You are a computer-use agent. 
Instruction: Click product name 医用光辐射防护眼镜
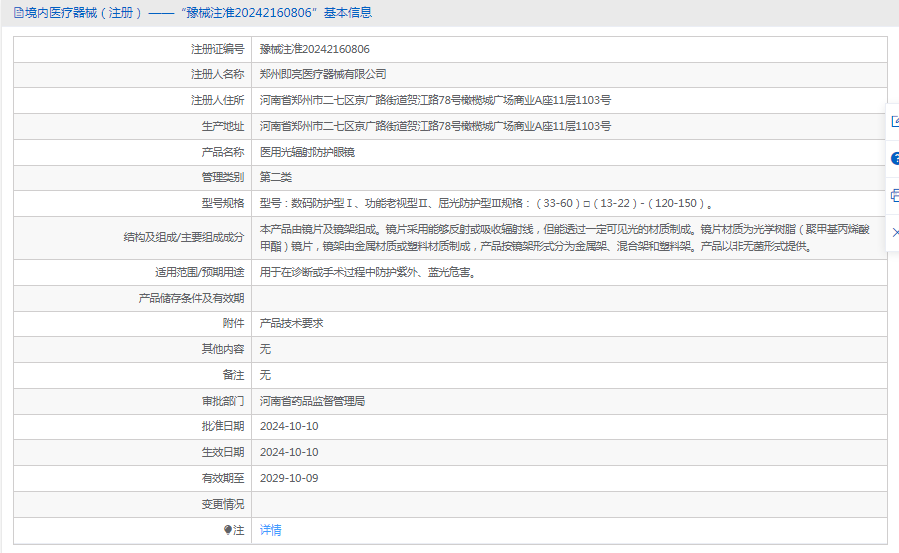[x=307, y=152]
